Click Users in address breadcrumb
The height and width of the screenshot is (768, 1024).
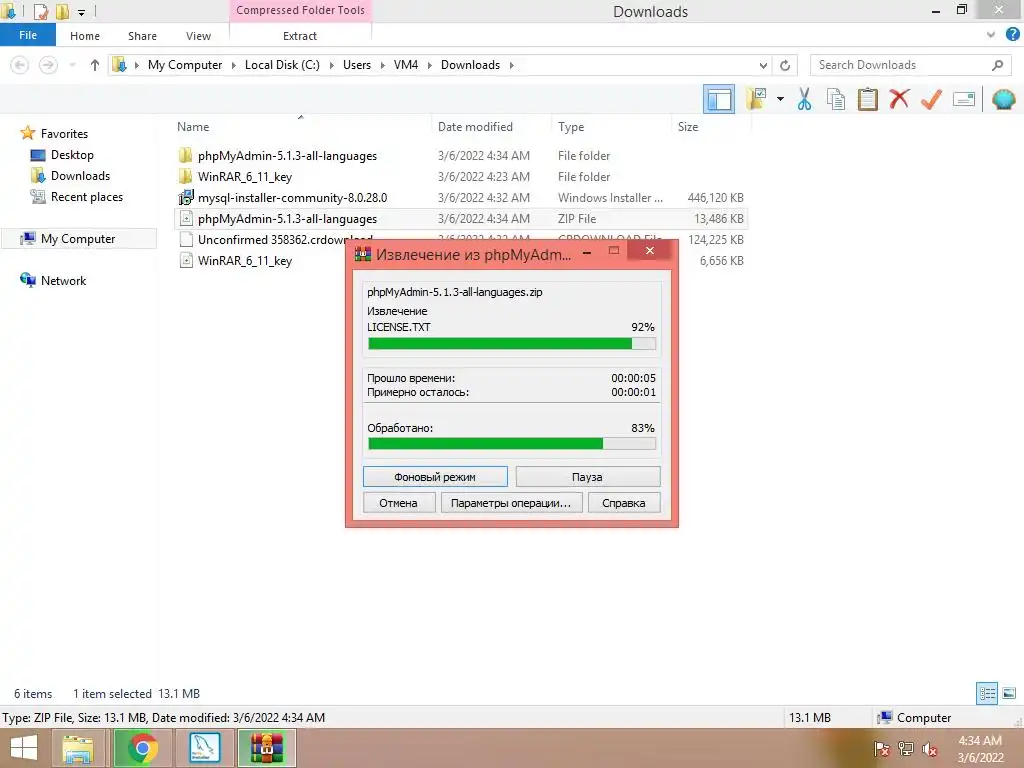tap(357, 65)
